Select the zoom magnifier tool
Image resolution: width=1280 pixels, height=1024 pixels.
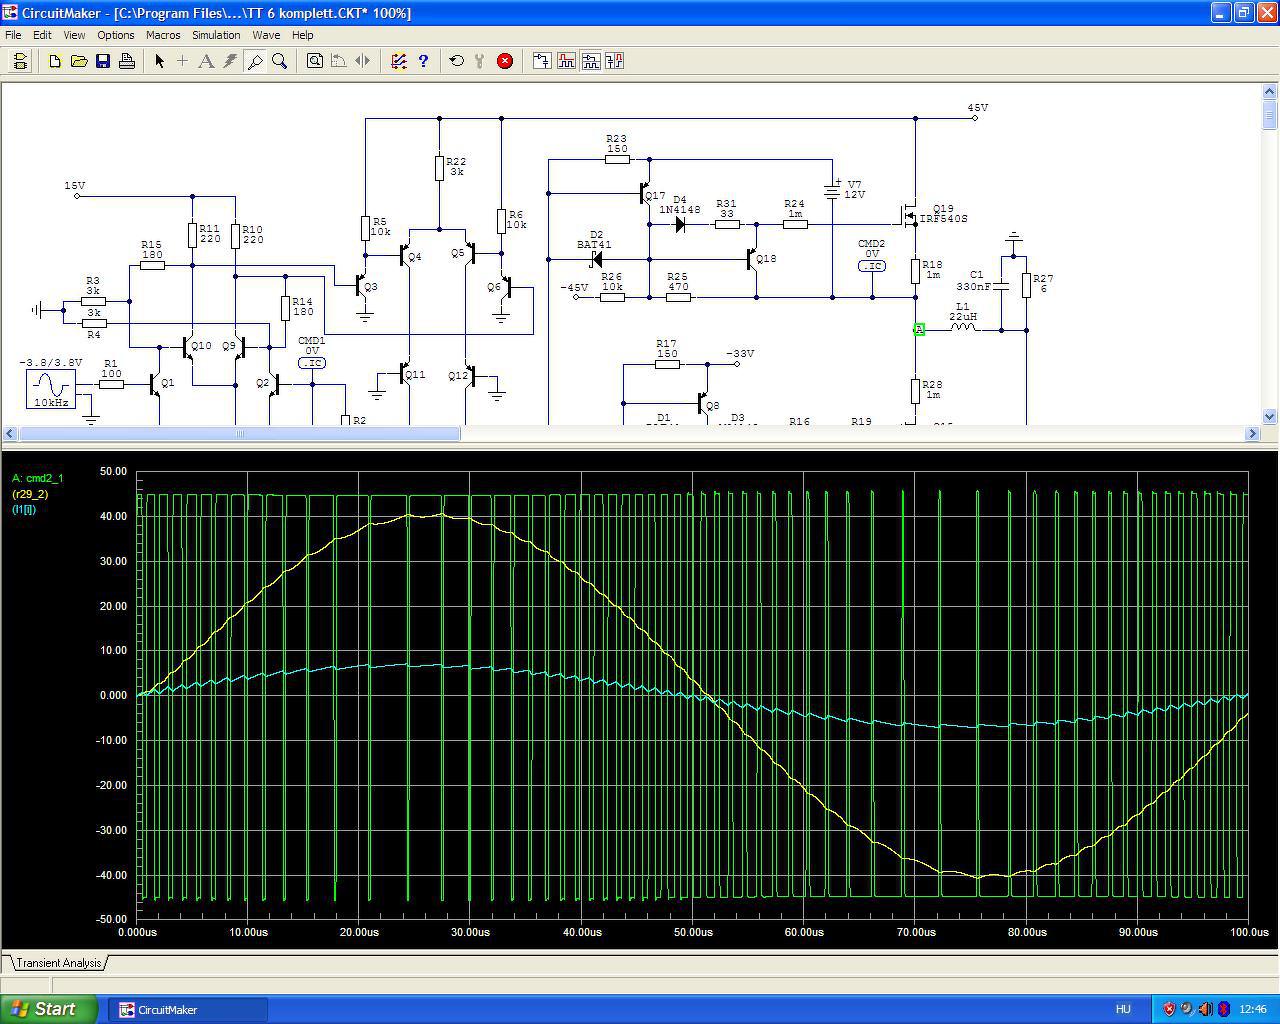(x=280, y=61)
